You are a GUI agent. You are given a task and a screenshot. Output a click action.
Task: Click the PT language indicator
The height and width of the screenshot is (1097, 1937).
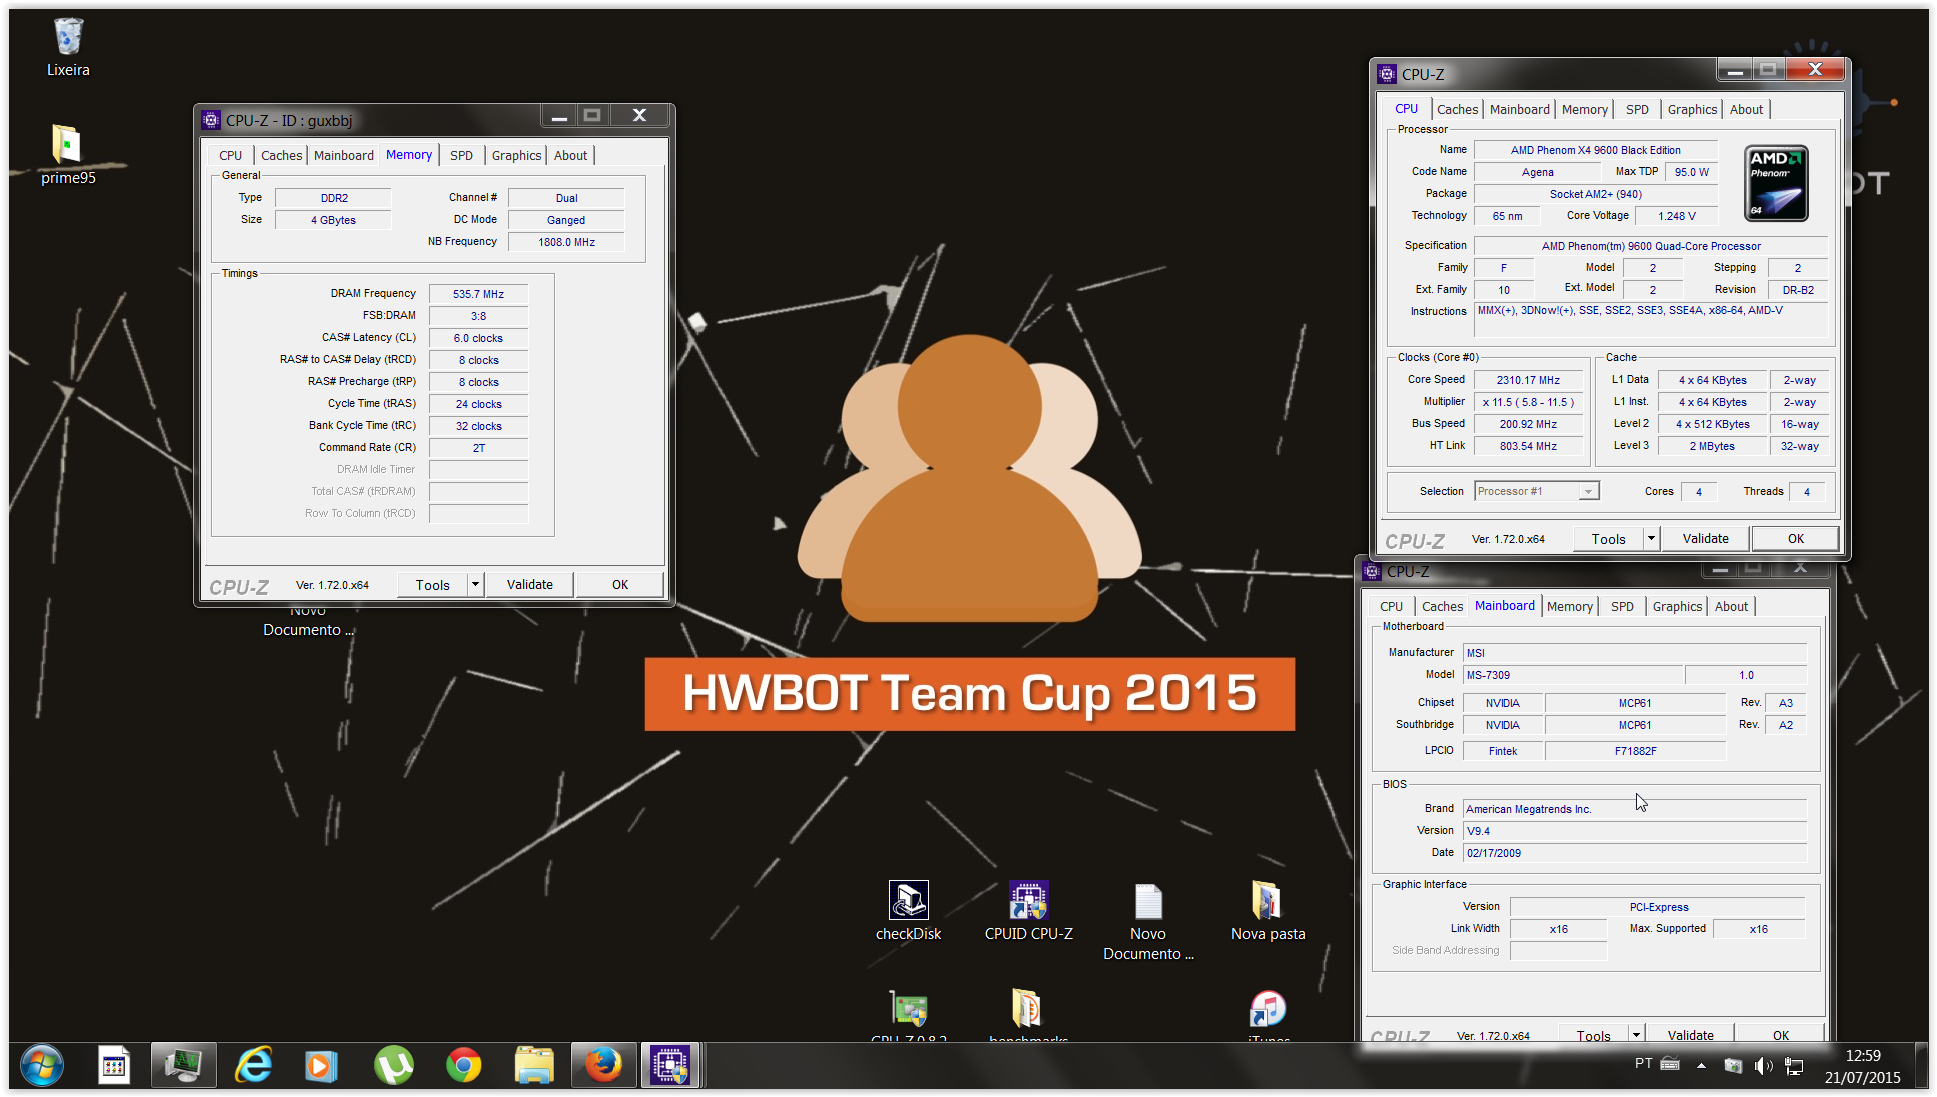click(x=1643, y=1063)
